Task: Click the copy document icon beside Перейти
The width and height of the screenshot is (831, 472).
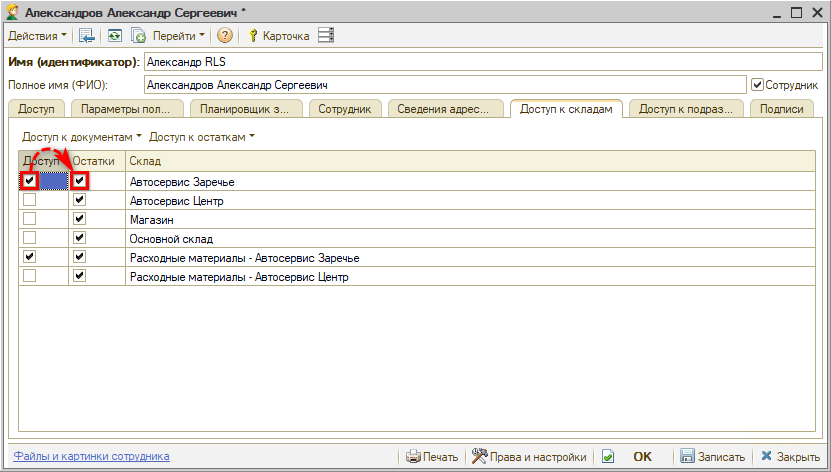Action: (x=138, y=36)
